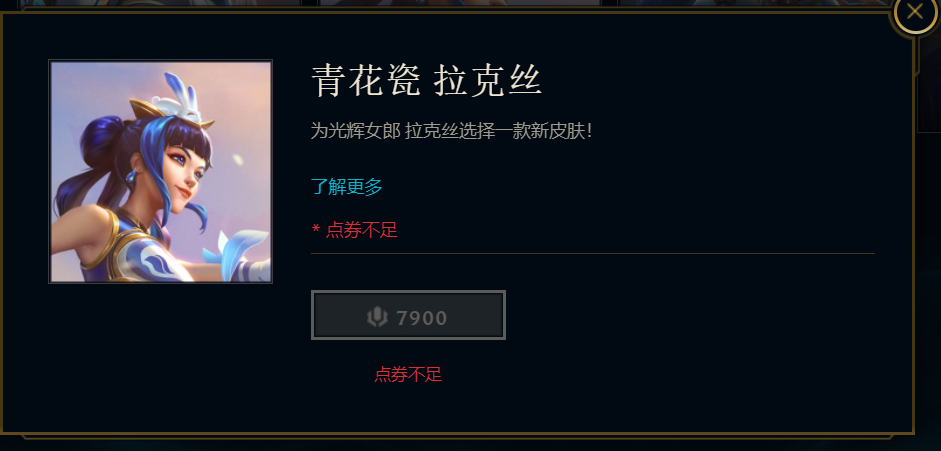This screenshot has width=941, height=451.
Task: Click the 7900 price number
Action: pos(422,318)
